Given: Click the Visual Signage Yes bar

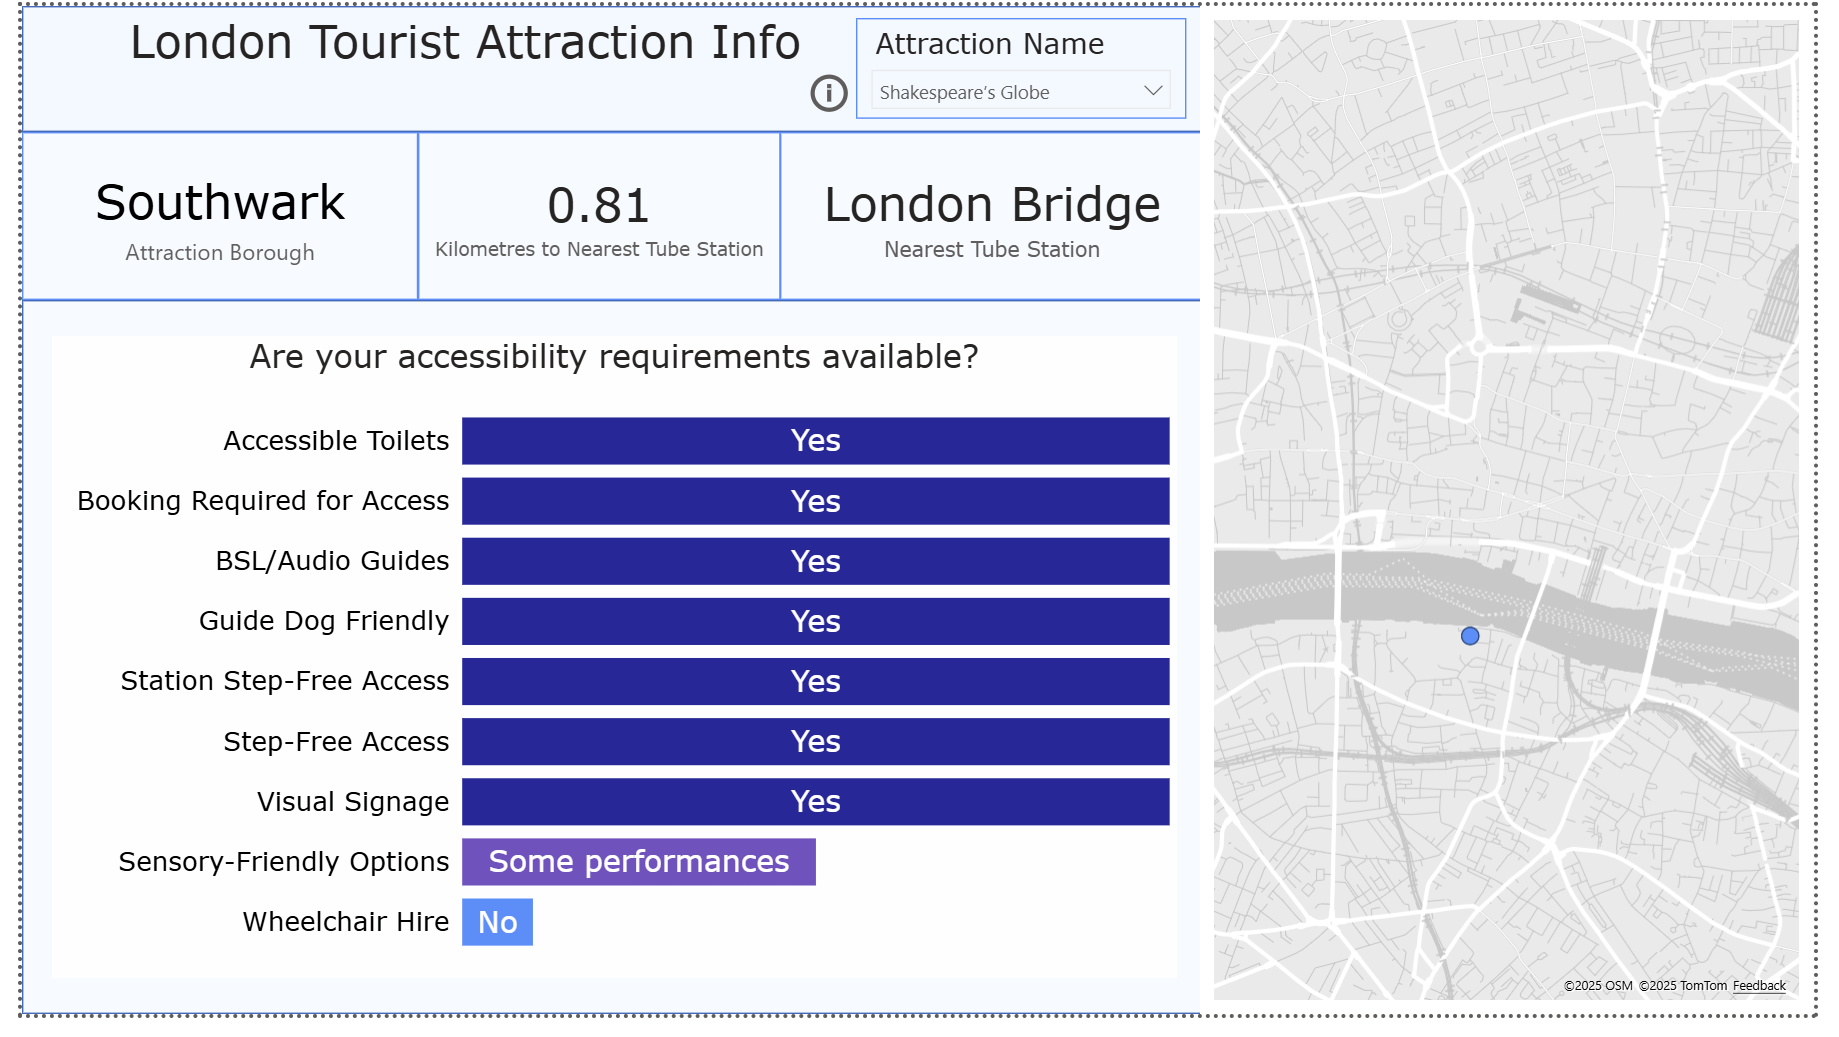Looking at the screenshot, I should point(815,801).
